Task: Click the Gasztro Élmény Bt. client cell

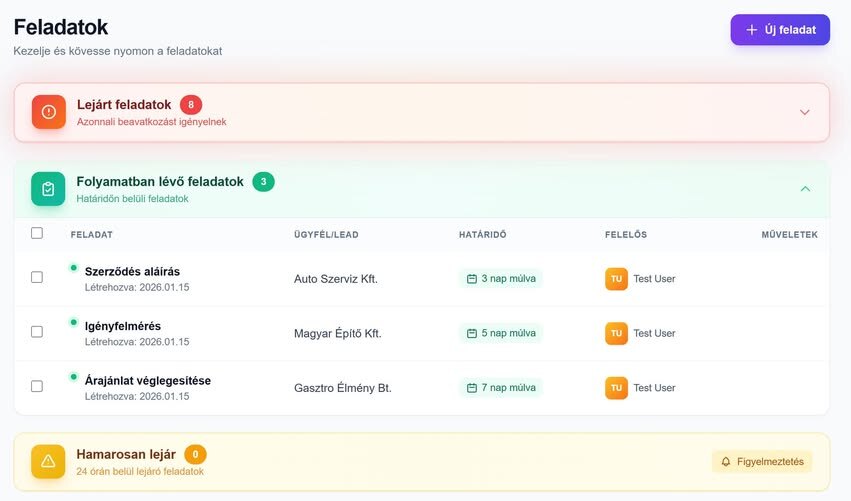Action: pos(342,388)
